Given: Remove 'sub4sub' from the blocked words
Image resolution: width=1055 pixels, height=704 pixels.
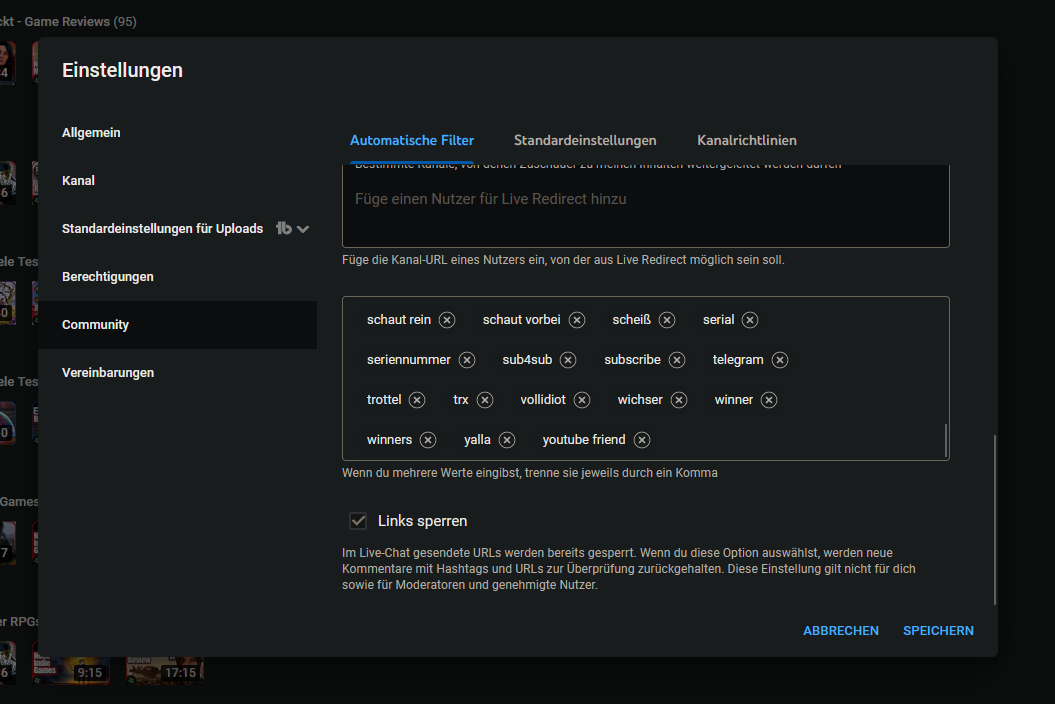Looking at the screenshot, I should pos(568,360).
